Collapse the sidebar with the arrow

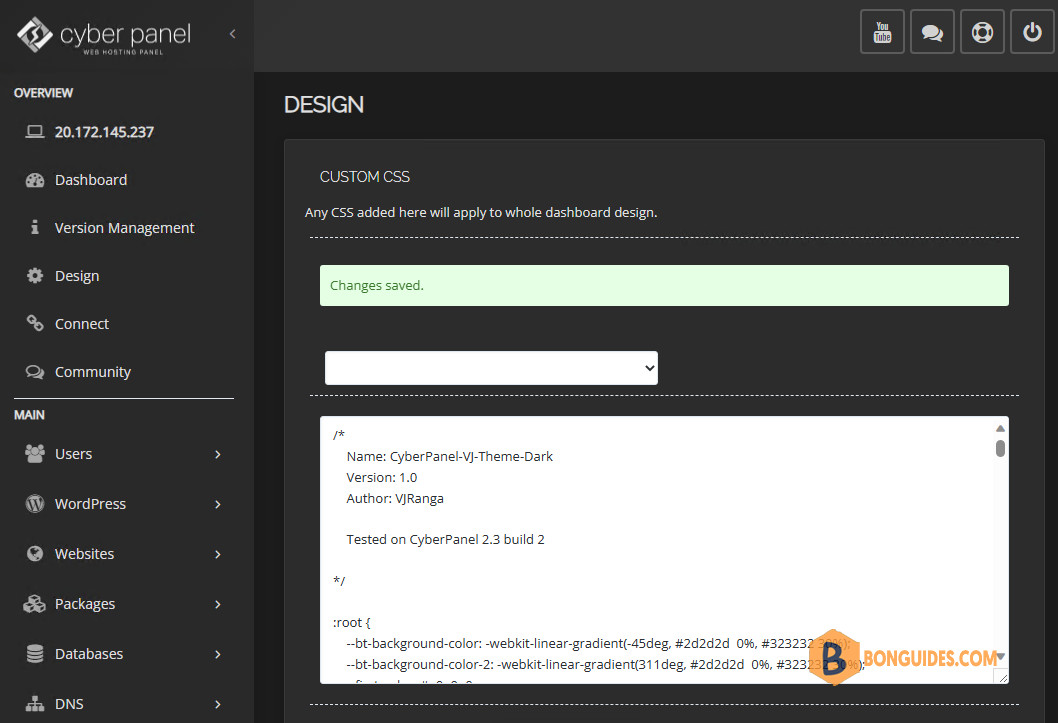pyautogui.click(x=232, y=34)
